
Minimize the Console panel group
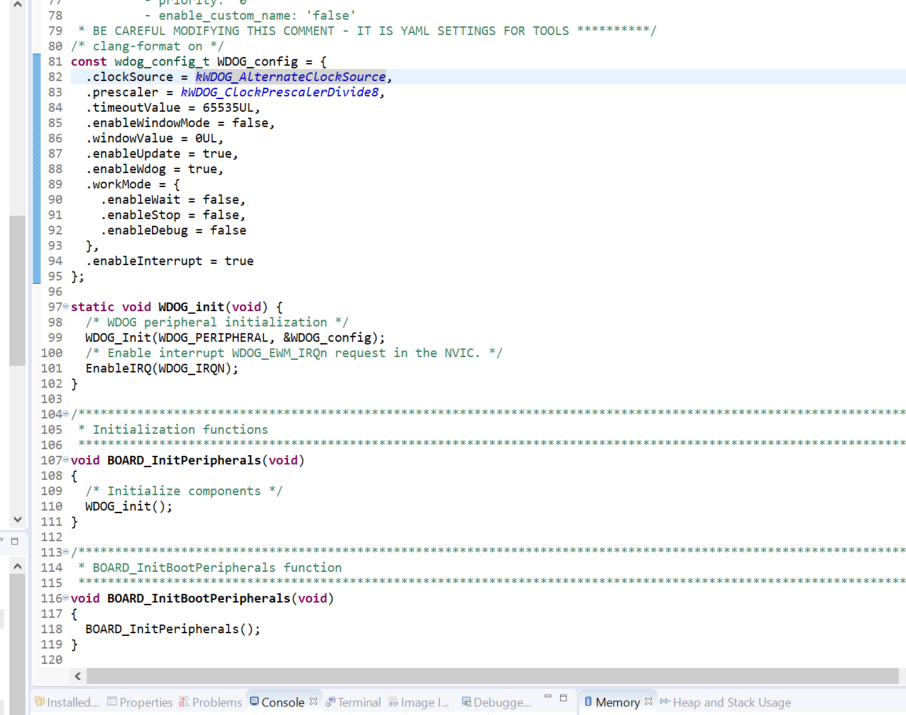[548, 697]
